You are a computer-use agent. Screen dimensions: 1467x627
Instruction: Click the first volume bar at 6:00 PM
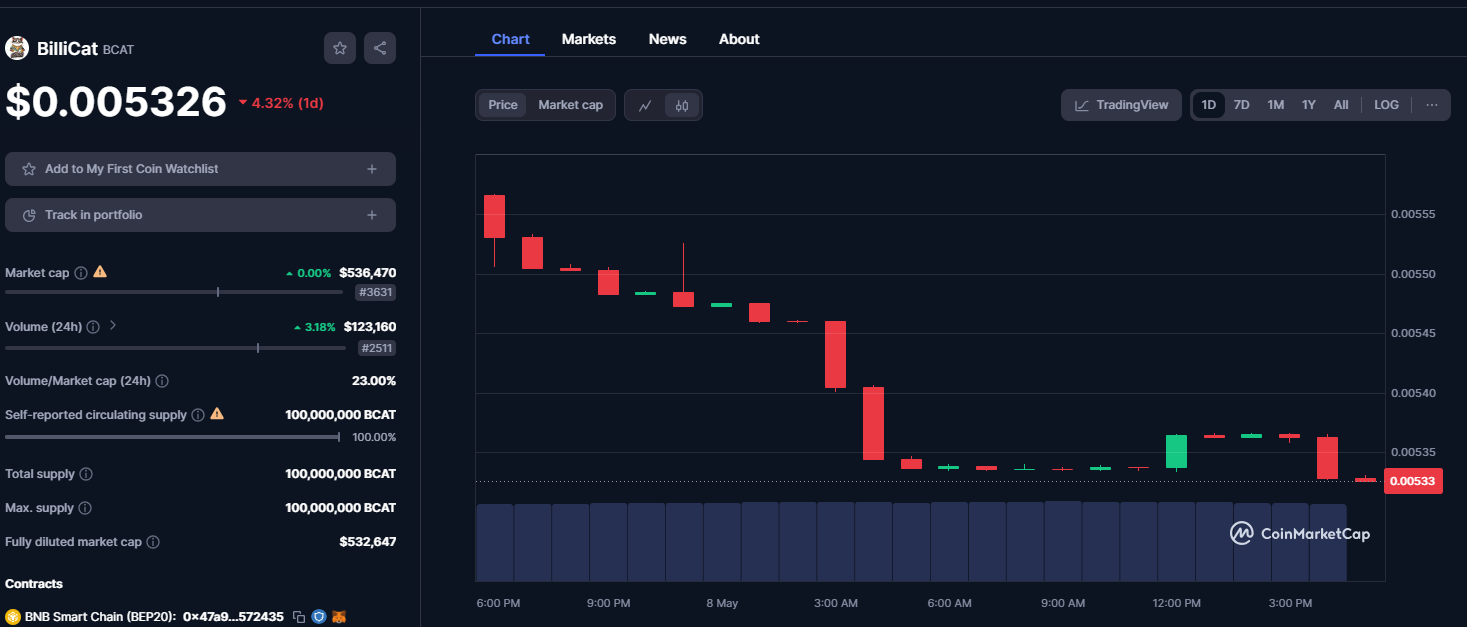pyautogui.click(x=495, y=543)
